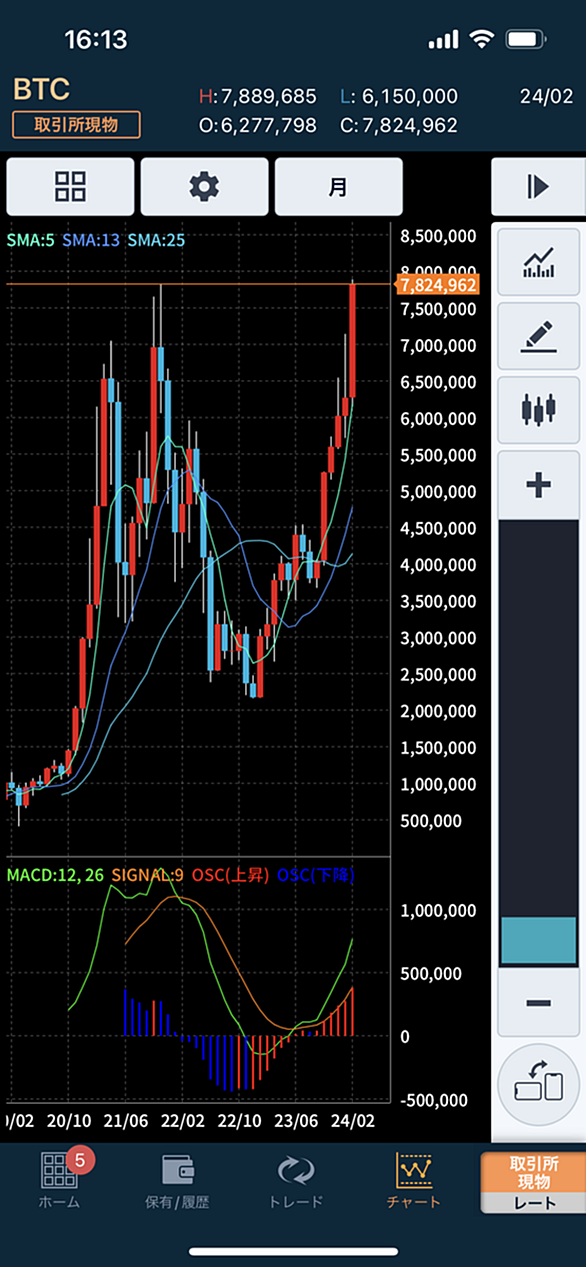Change the 月 monthly timeframe
586x1267 pixels.
coord(339,187)
